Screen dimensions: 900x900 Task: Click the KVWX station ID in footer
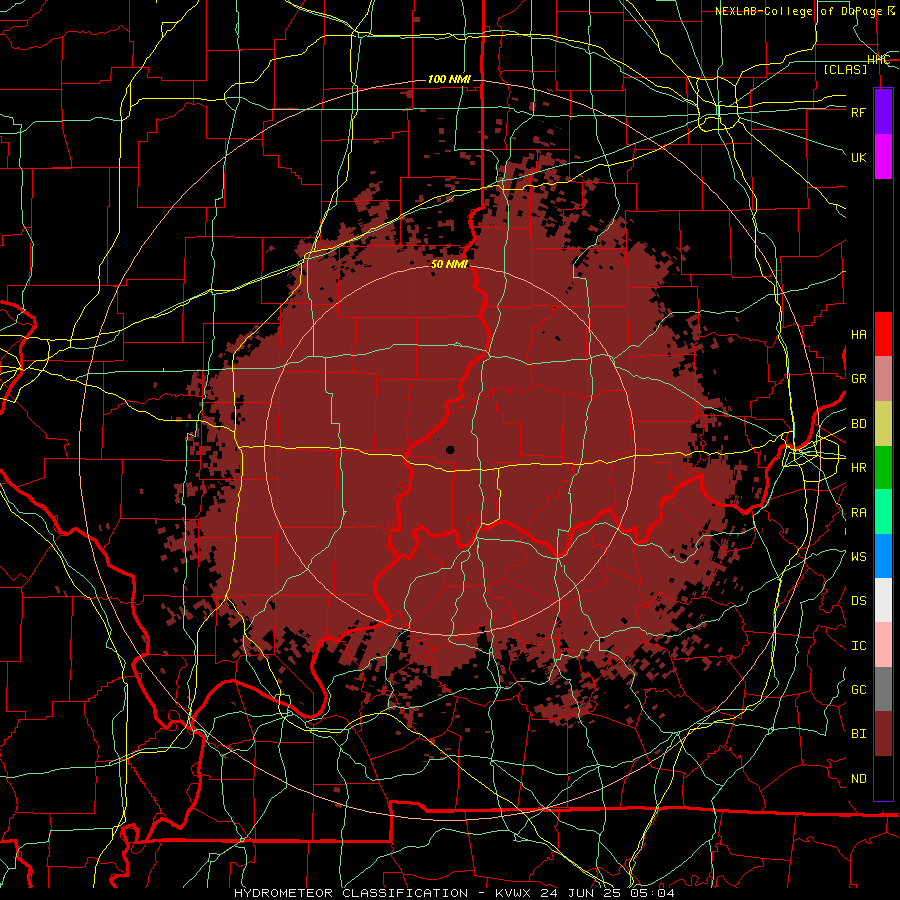(513, 893)
